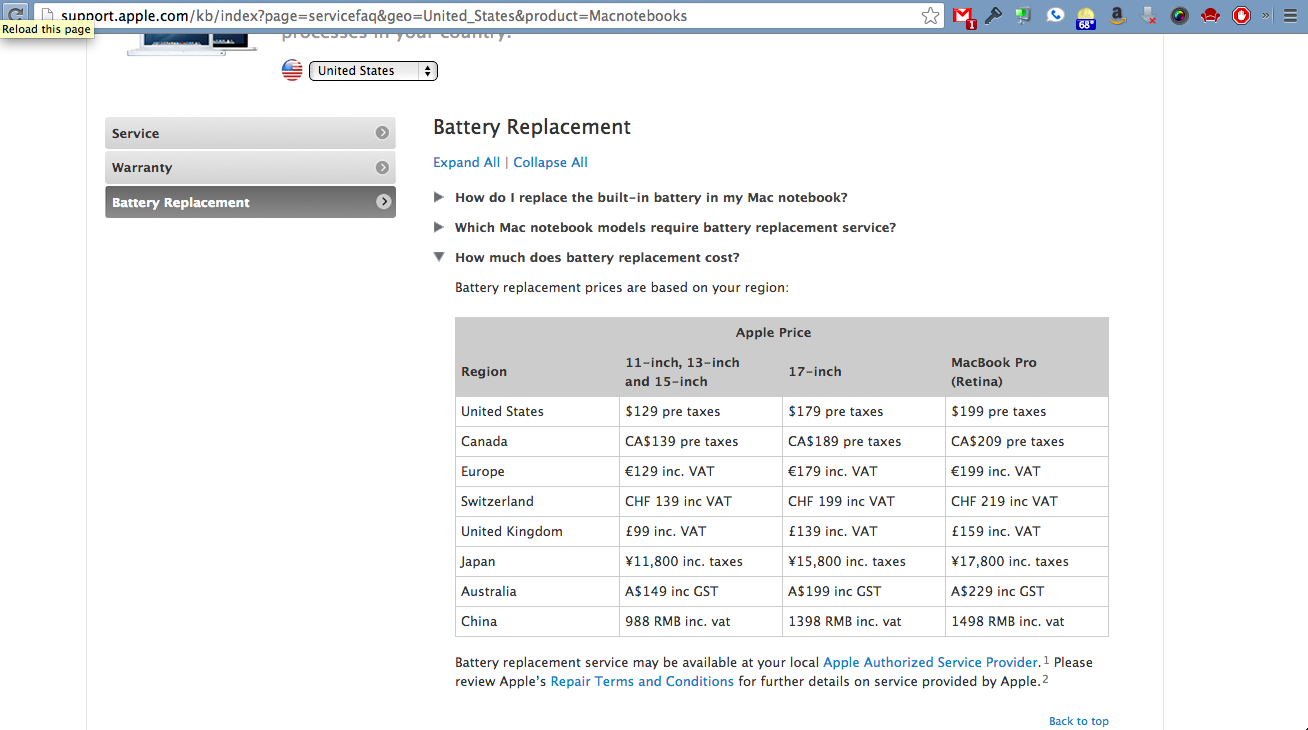The height and width of the screenshot is (730, 1308).
Task: Open the Google Voice phone extension
Action: 1055,15
